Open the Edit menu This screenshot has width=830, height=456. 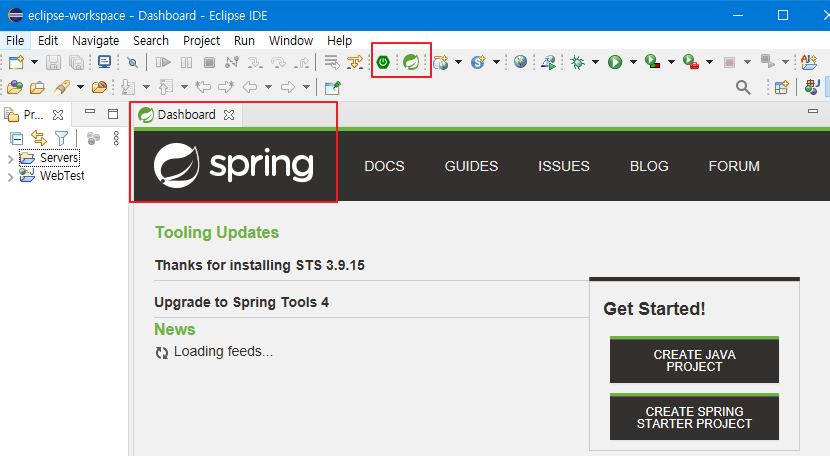click(48, 41)
